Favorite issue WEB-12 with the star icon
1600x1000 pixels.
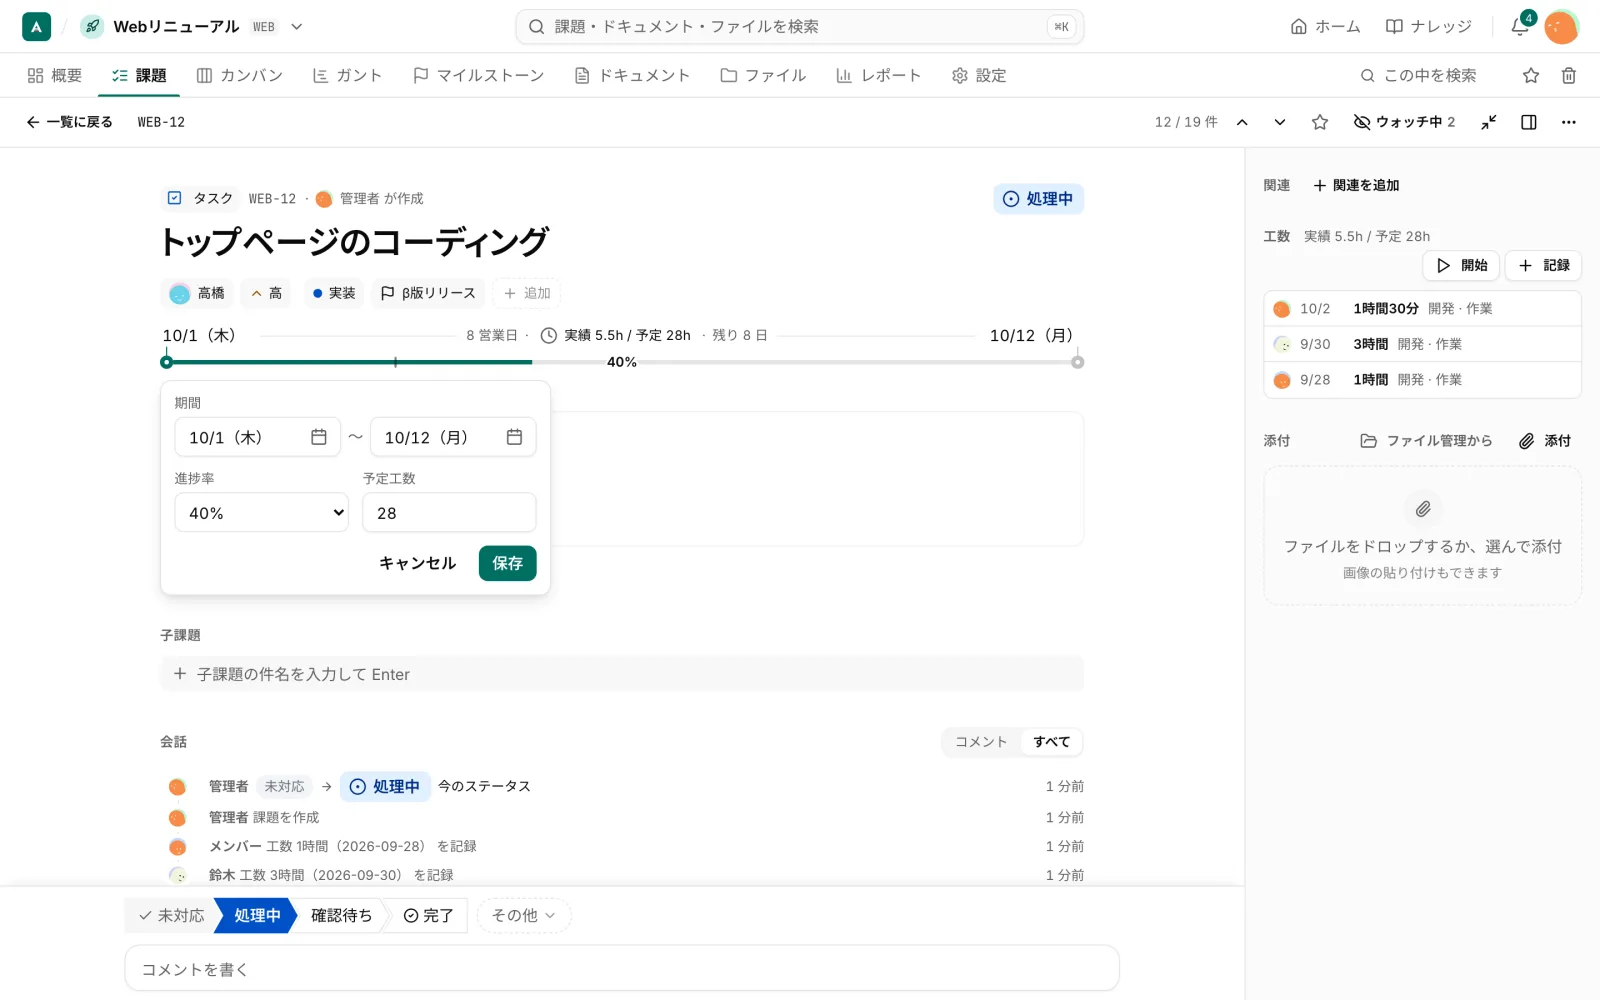(1320, 122)
